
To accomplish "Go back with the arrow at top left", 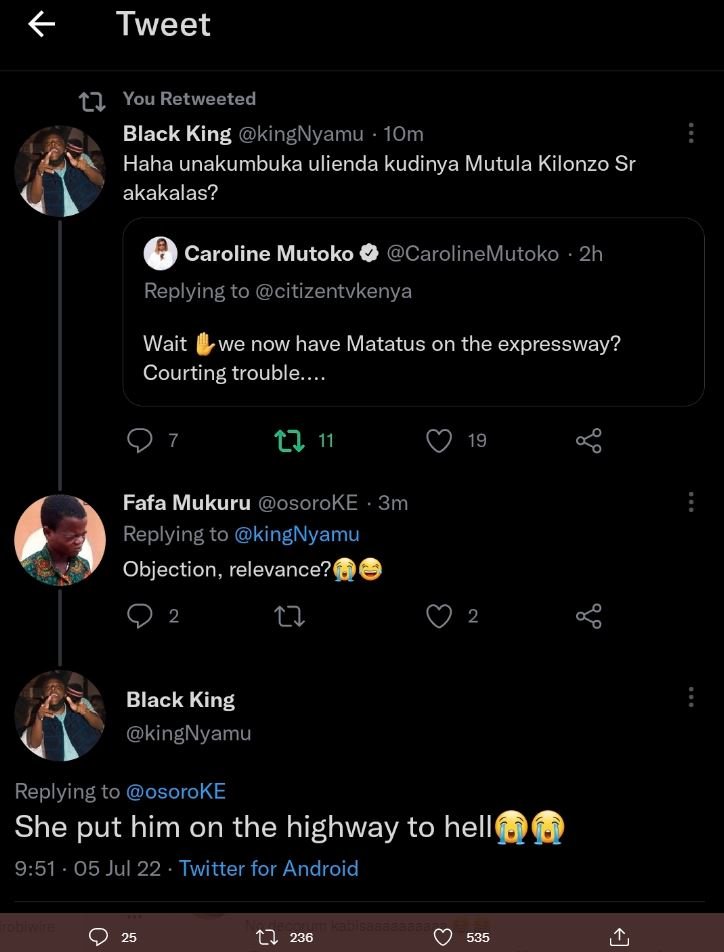I will [41, 24].
